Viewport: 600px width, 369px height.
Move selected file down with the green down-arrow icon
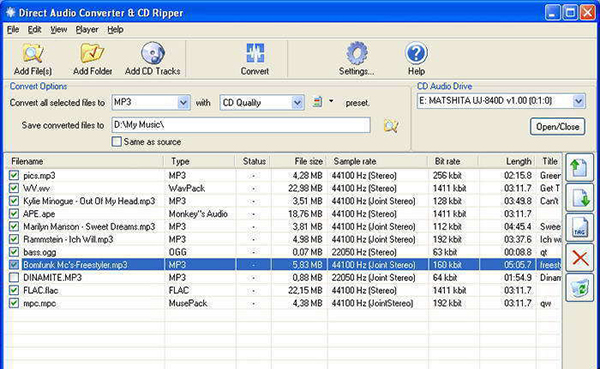pos(579,198)
